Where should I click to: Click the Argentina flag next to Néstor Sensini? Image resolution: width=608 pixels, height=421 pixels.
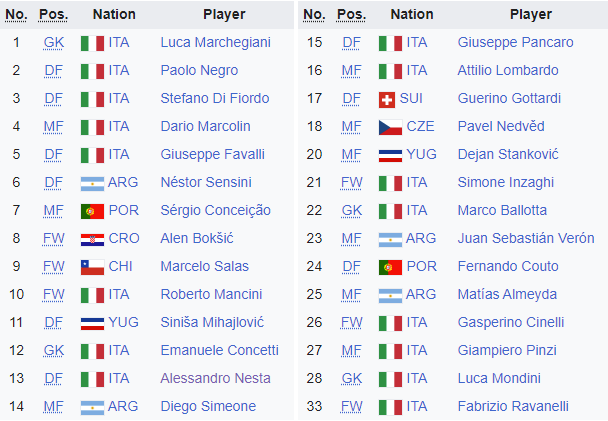coord(92,184)
